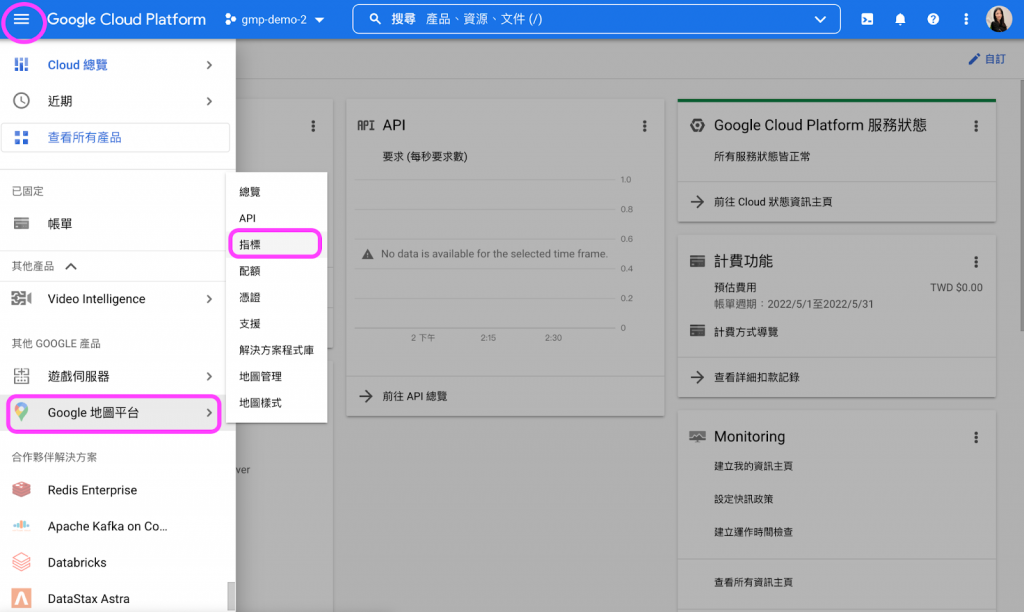1024x612 pixels.
Task: Open 帳單 menu item
Action: point(118,223)
